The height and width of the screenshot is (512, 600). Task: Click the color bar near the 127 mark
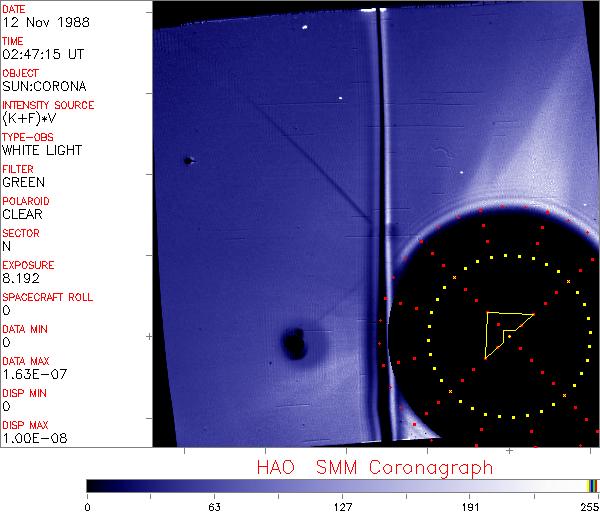(x=342, y=485)
